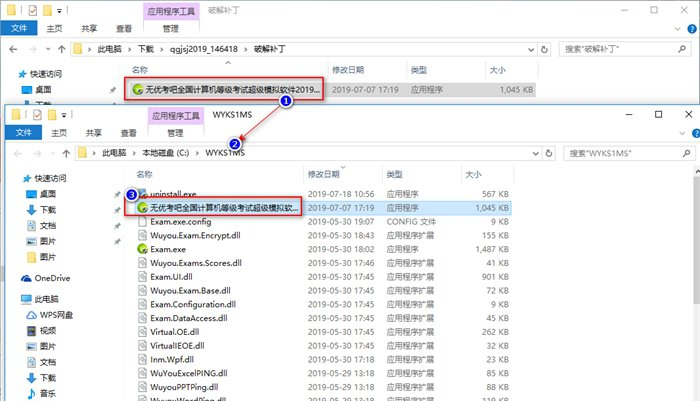The width and height of the screenshot is (700, 417).
Task: Go forward in the WYKS1MS window
Action: [38, 154]
